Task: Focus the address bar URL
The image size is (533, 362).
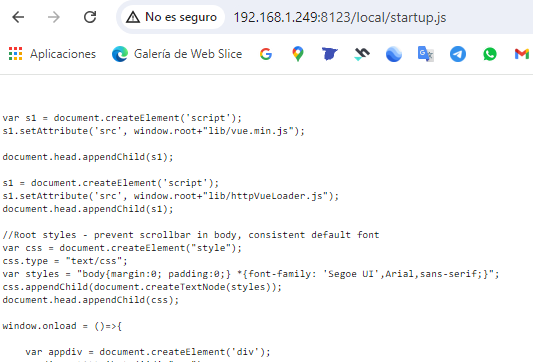Action: tap(340, 17)
